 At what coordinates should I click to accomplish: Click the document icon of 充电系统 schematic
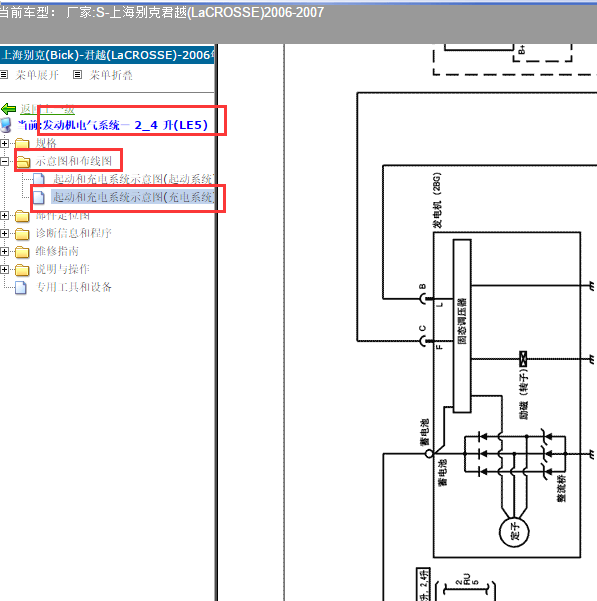tap(39, 197)
